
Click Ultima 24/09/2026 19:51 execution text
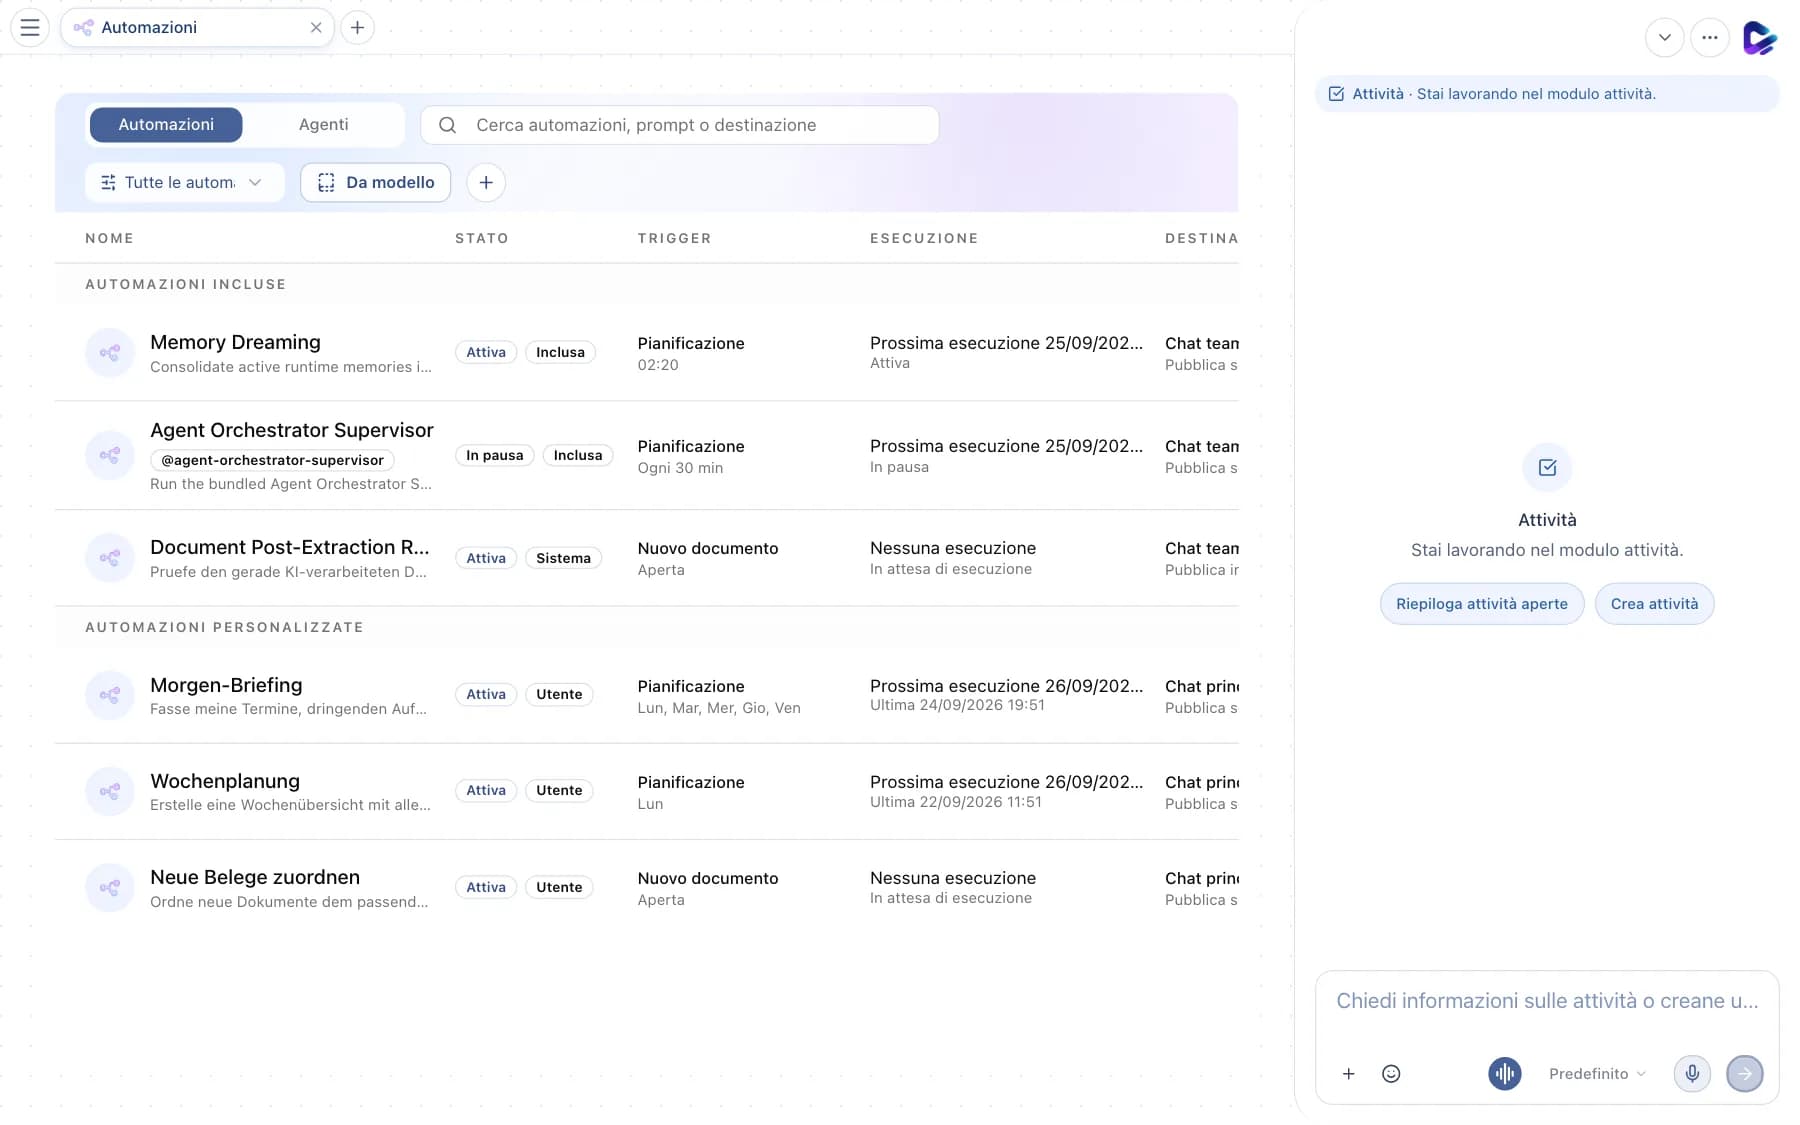click(957, 705)
